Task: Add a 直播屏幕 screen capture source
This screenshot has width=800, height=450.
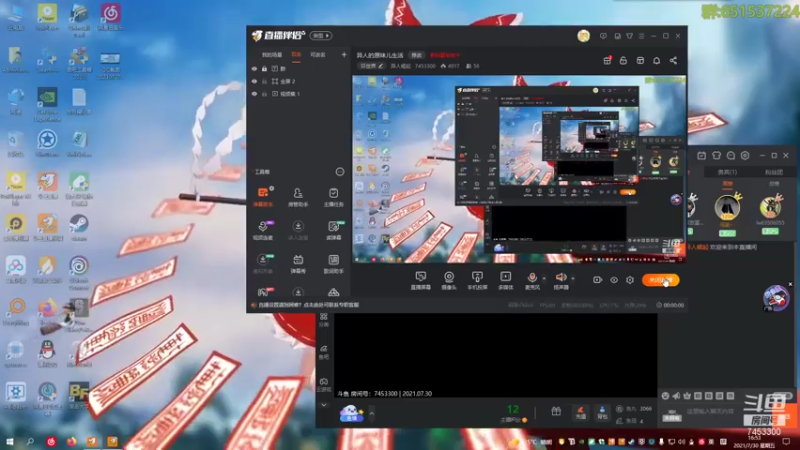Action: pos(420,280)
